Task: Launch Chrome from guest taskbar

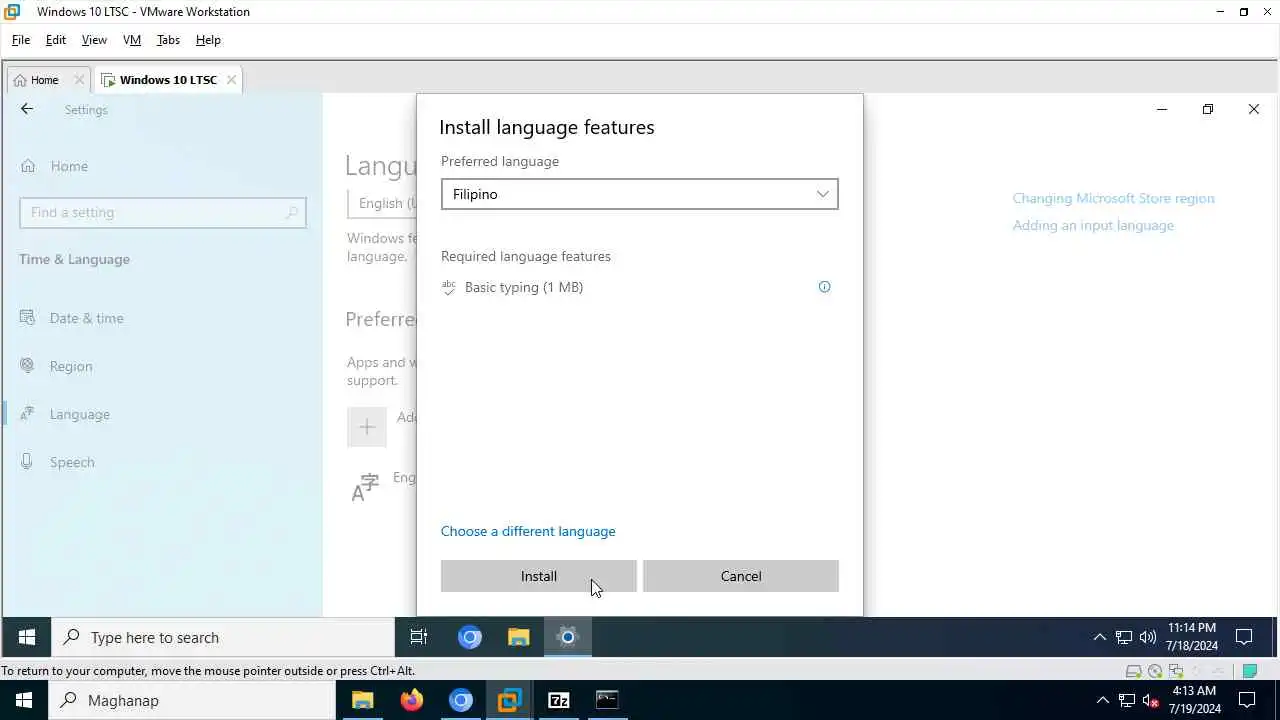Action: click(470, 637)
